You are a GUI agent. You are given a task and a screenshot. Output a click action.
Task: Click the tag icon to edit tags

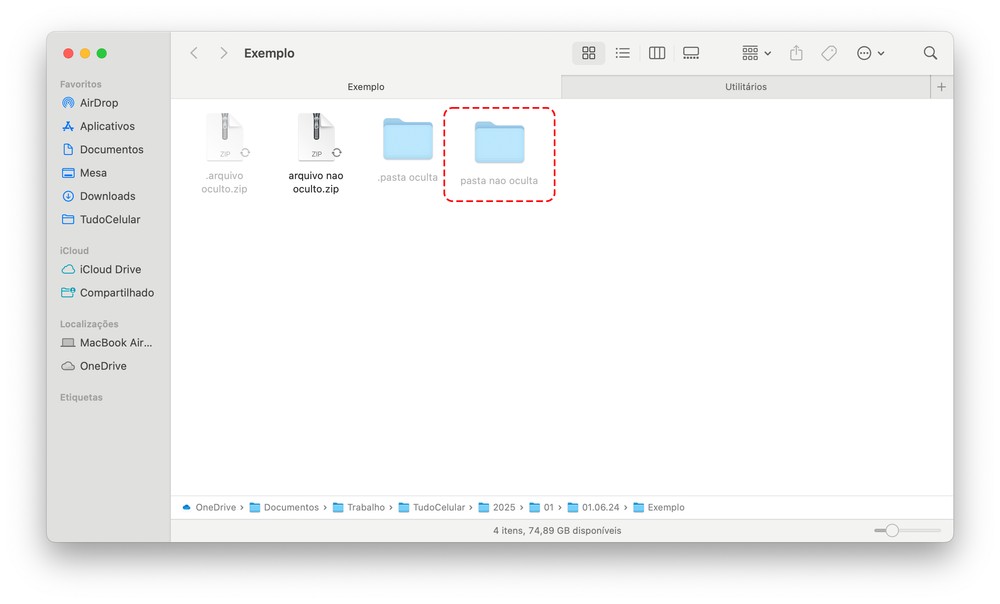tap(829, 53)
